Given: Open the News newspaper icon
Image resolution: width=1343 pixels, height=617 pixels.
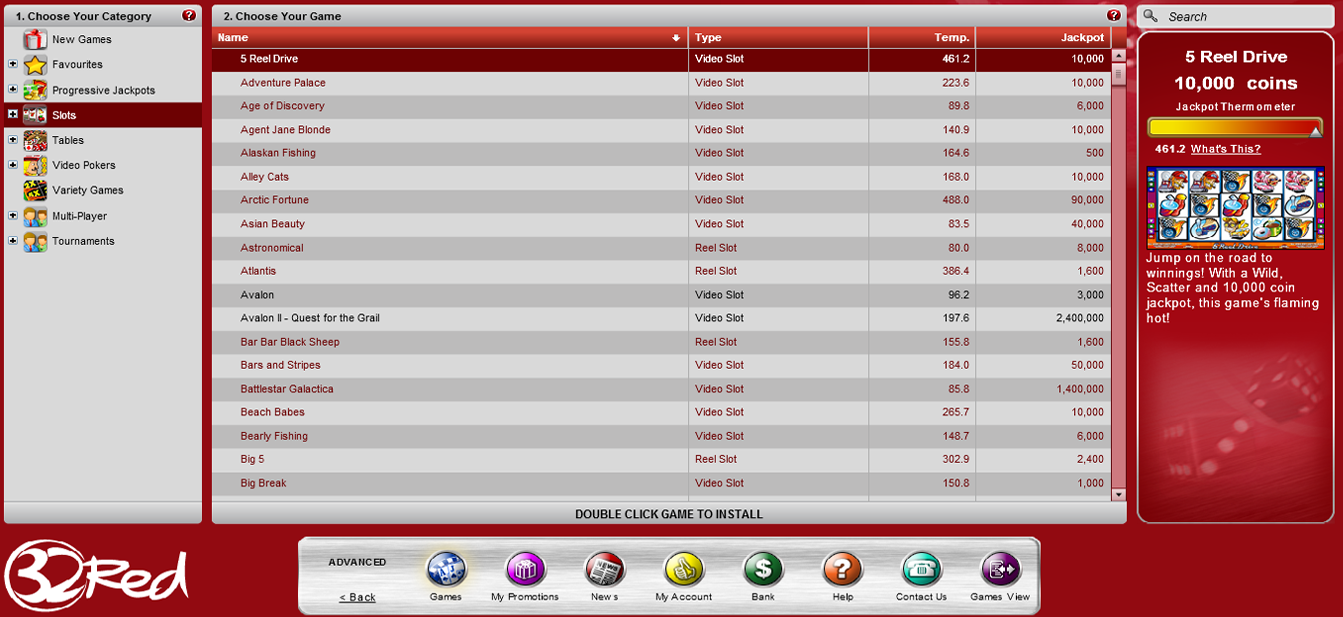Looking at the screenshot, I should click(x=604, y=569).
